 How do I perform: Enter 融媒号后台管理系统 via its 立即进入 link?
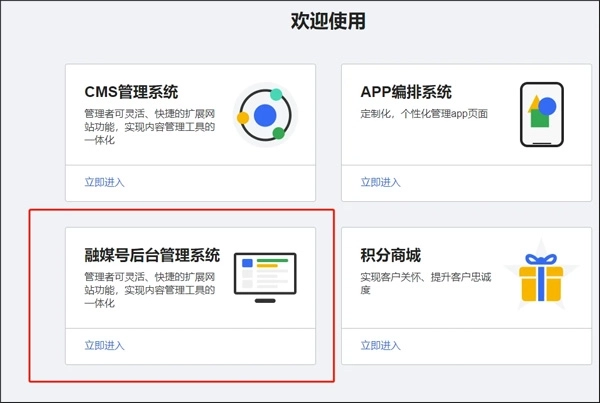point(105,346)
